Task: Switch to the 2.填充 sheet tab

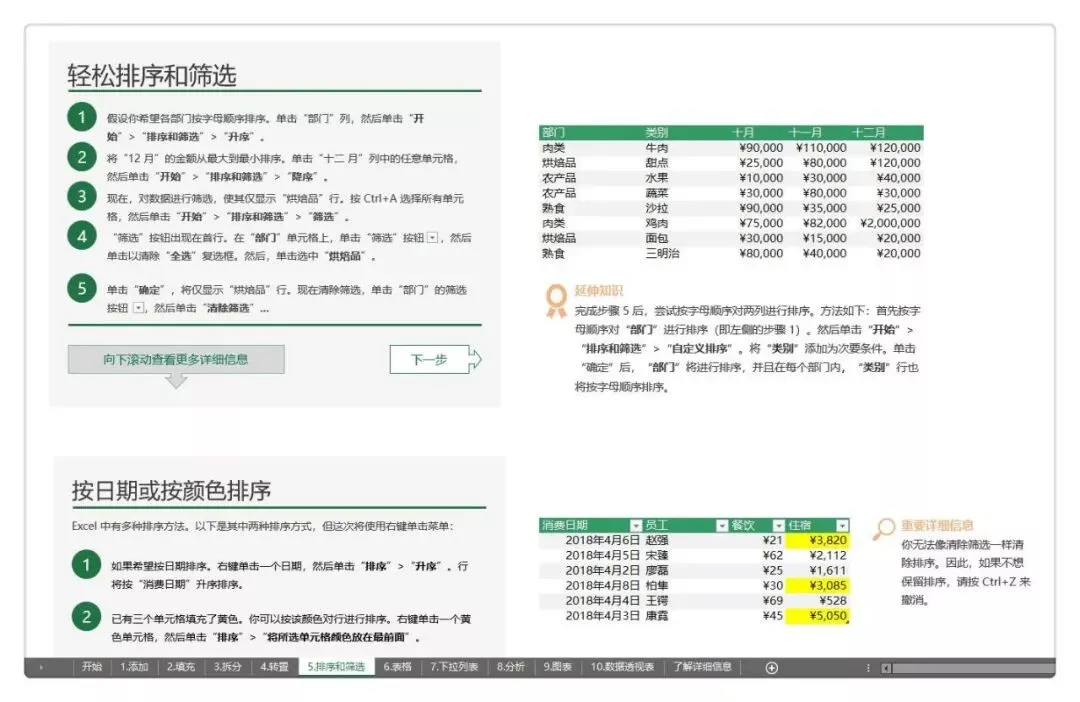Action: point(180,667)
